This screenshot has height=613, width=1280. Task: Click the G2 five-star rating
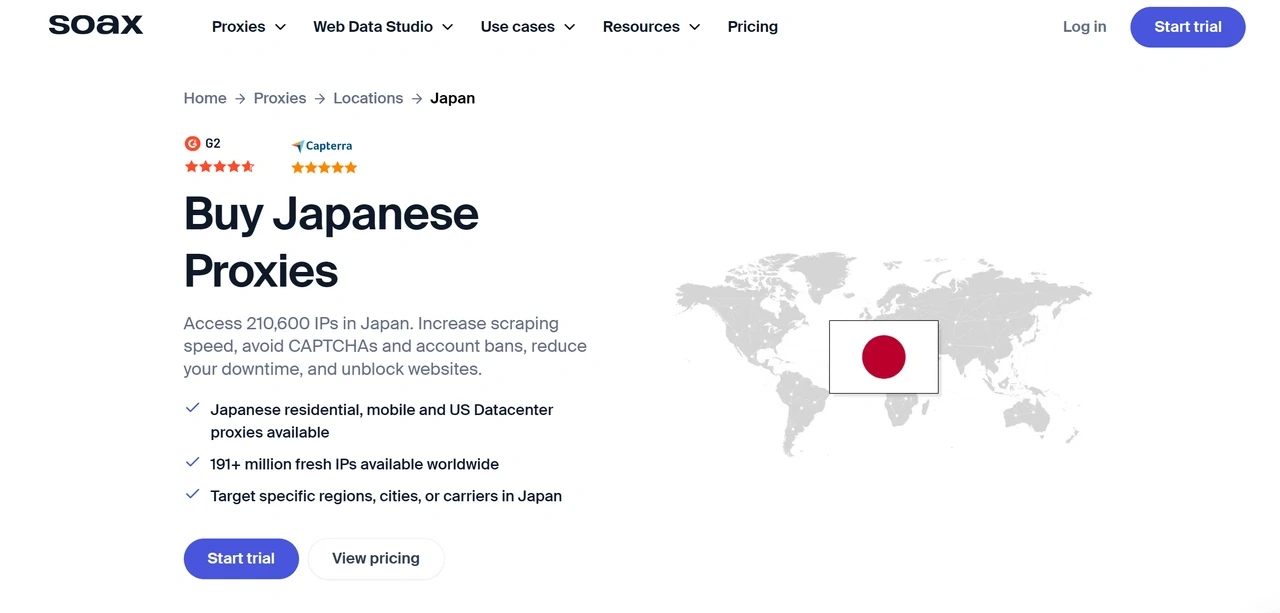click(x=219, y=166)
